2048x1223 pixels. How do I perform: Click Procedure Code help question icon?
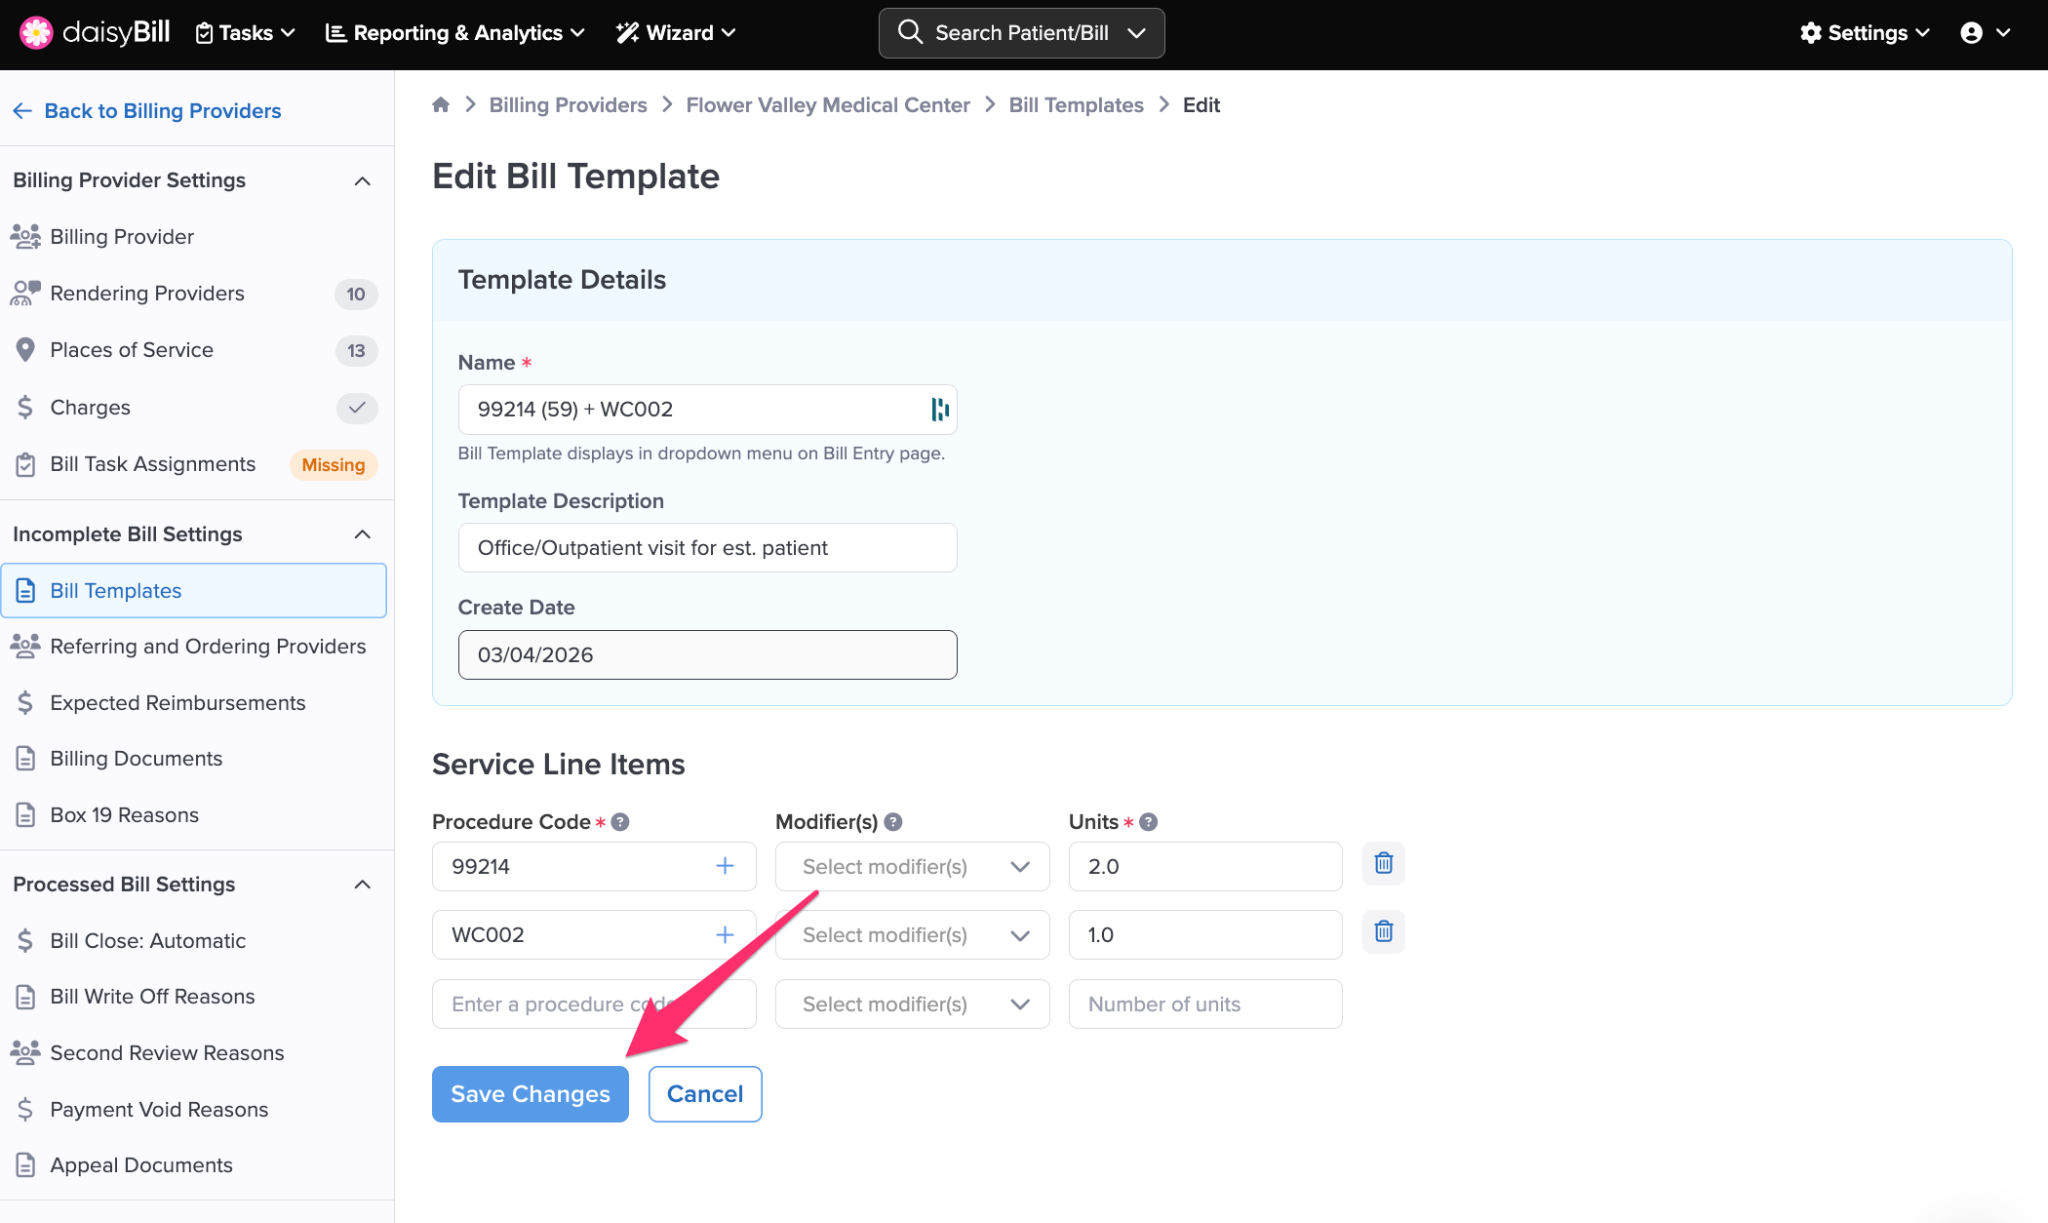tap(620, 822)
